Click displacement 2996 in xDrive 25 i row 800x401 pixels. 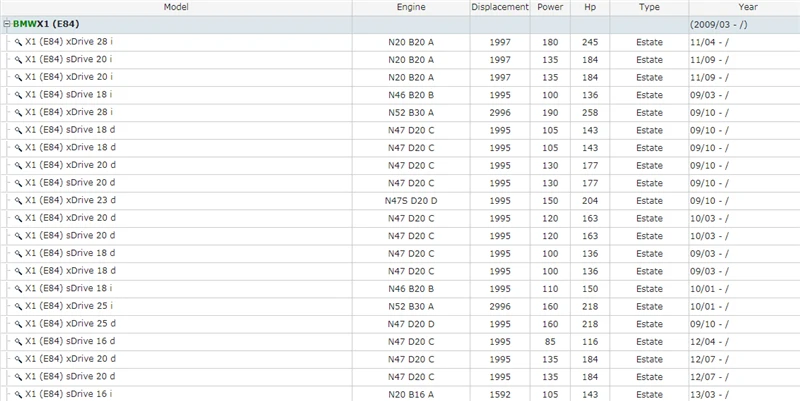click(x=500, y=307)
